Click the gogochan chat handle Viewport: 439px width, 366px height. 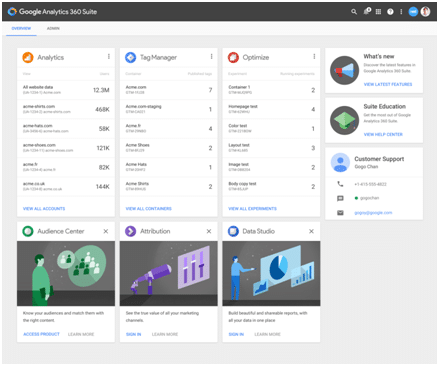pos(369,198)
